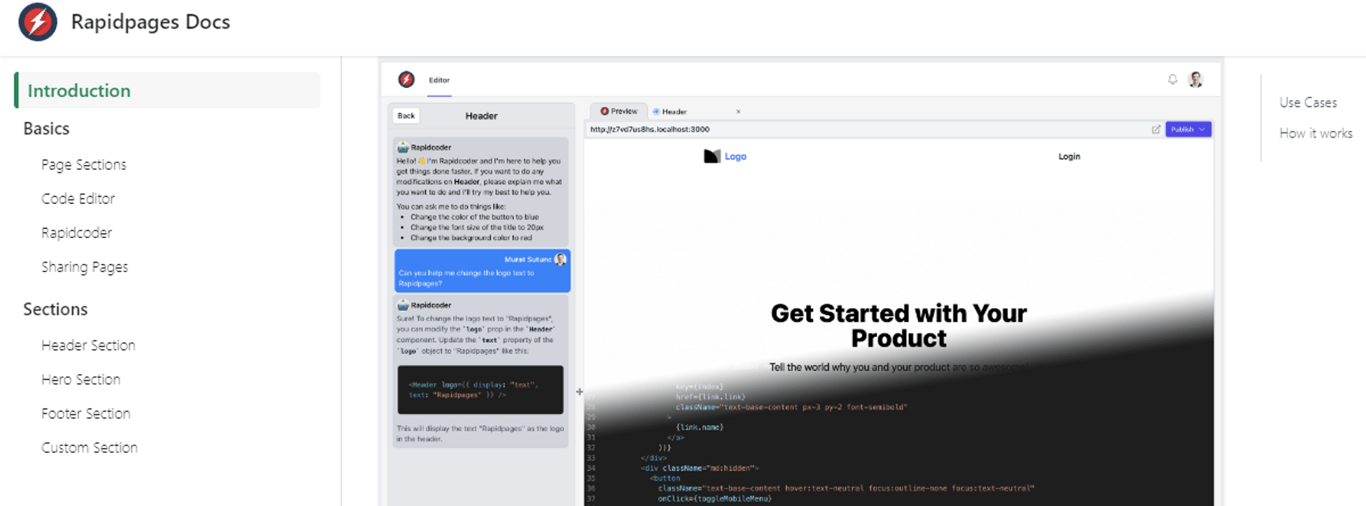The height and width of the screenshot is (506, 1366).
Task: Click 'Change the background color to red' bullet
Action: (471, 238)
